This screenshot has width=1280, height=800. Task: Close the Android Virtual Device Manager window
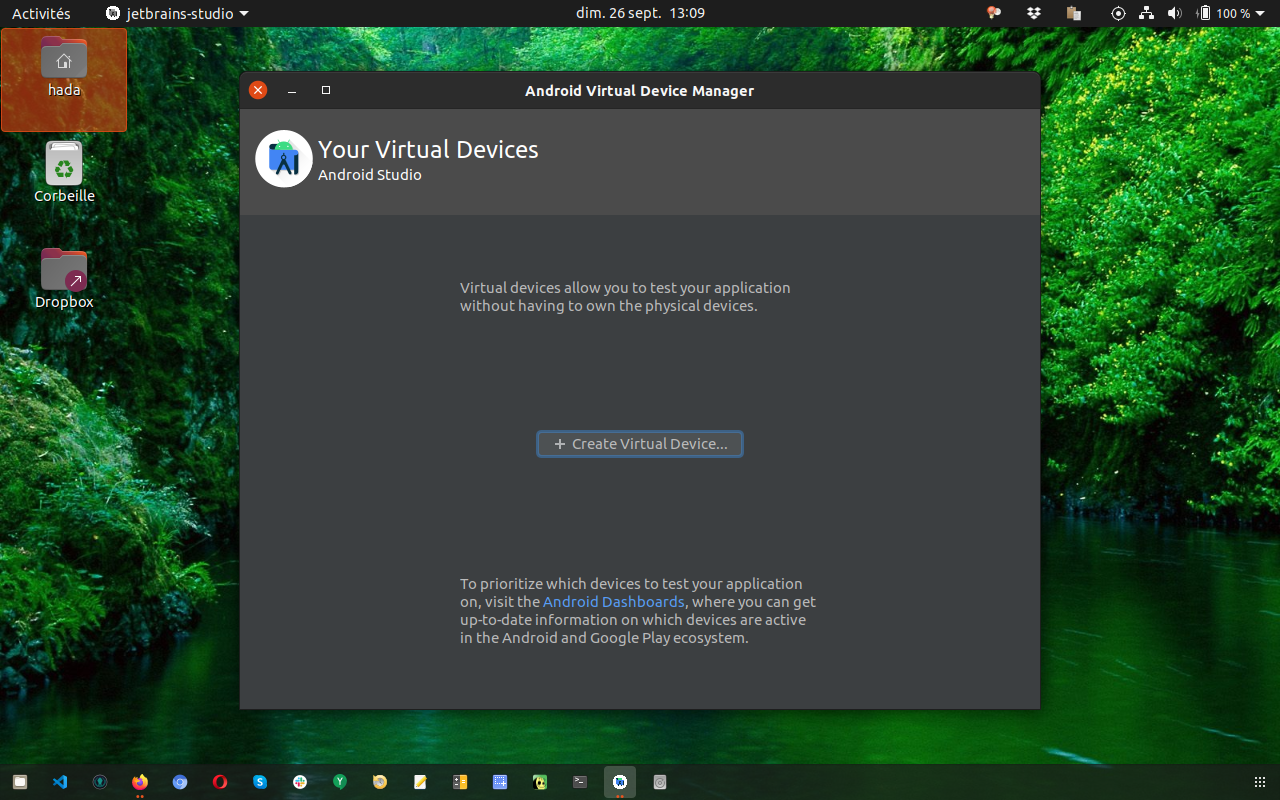click(258, 90)
